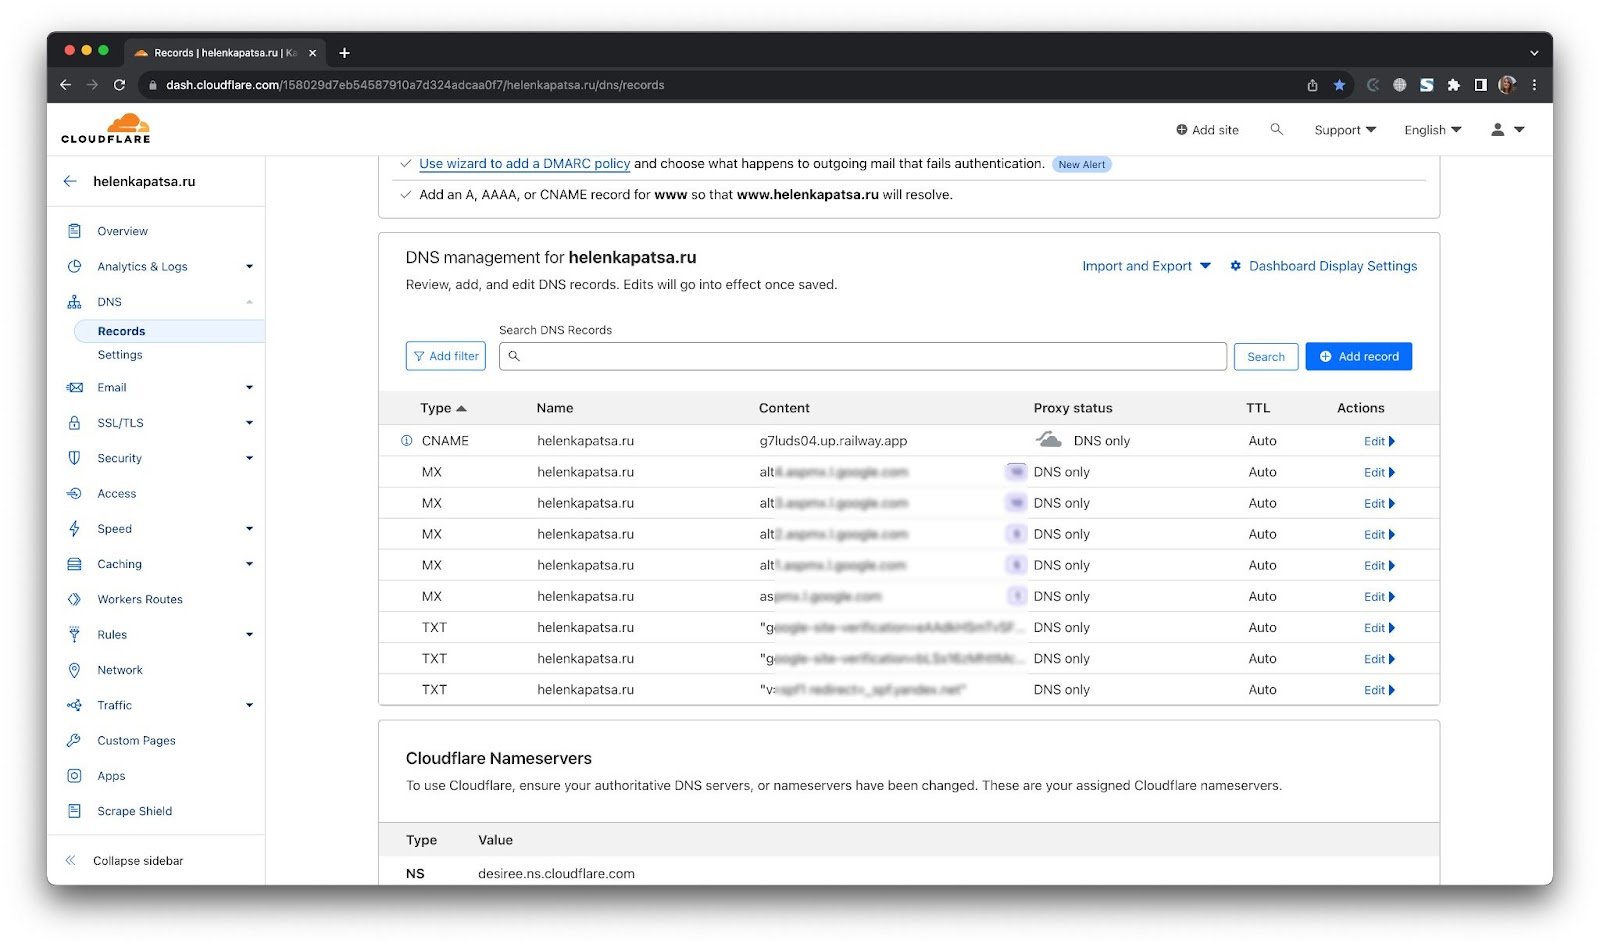The height and width of the screenshot is (947, 1600).
Task: Open the Support dropdown
Action: 1345,130
